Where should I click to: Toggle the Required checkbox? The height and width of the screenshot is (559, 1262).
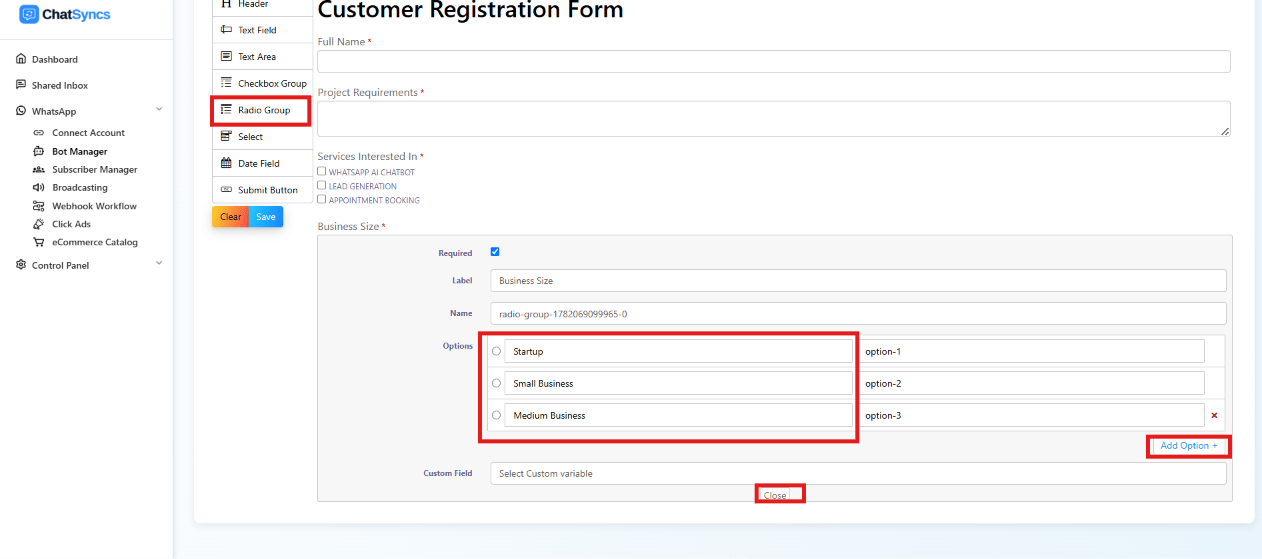click(x=495, y=252)
